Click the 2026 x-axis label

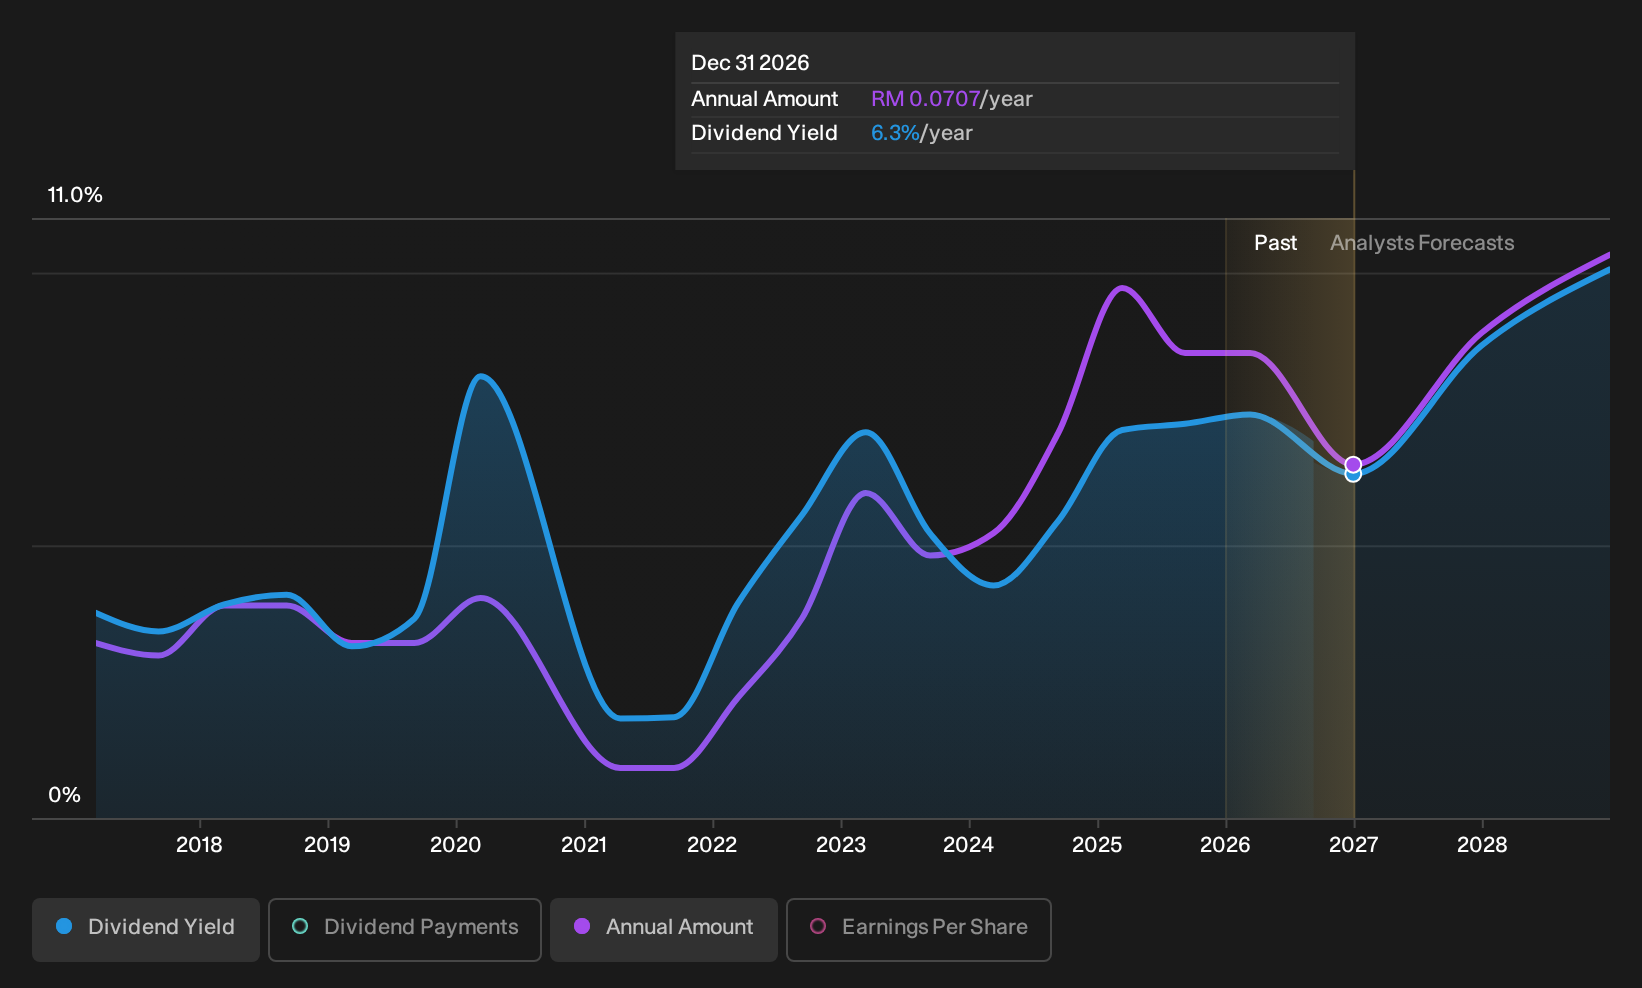1225,845
